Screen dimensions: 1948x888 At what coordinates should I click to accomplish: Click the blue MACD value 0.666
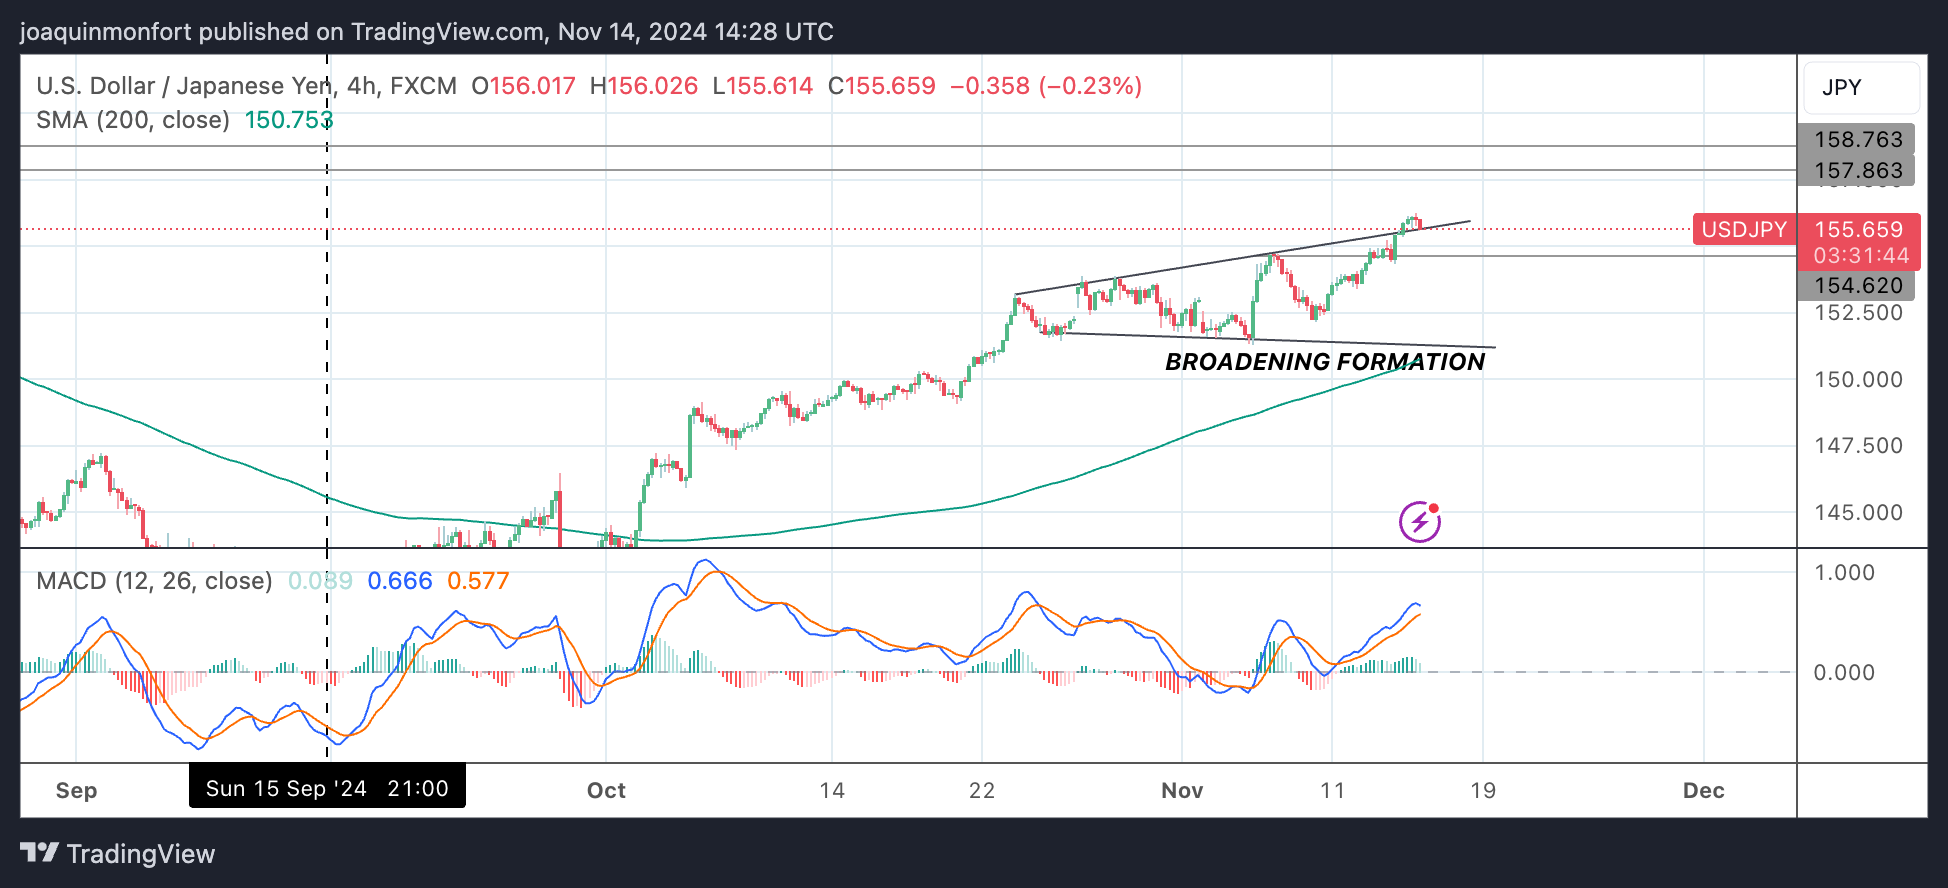(x=399, y=581)
